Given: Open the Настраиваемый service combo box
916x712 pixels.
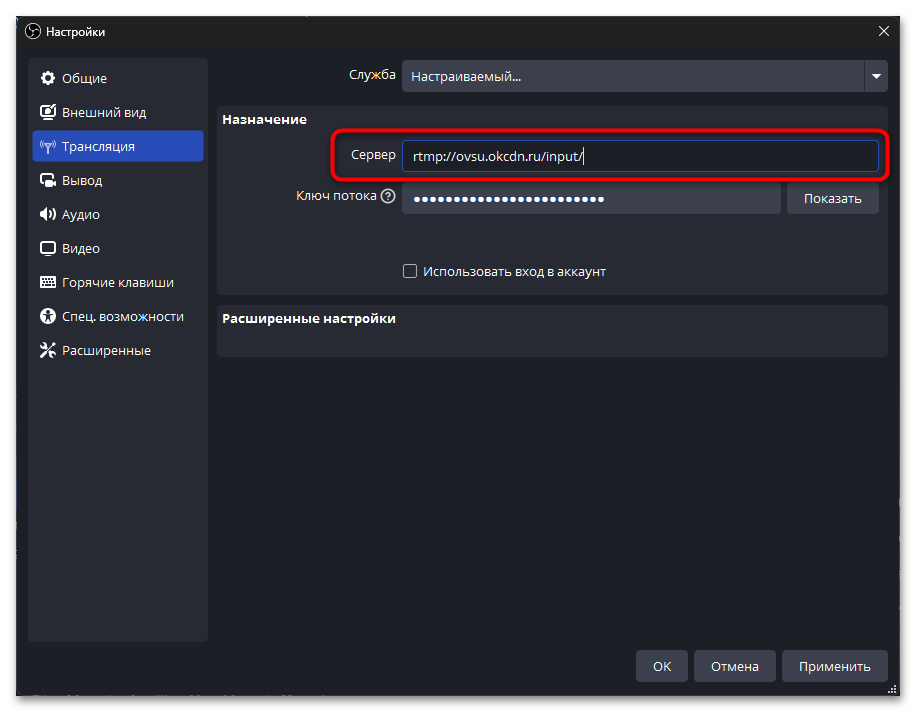Looking at the screenshot, I should [633, 76].
